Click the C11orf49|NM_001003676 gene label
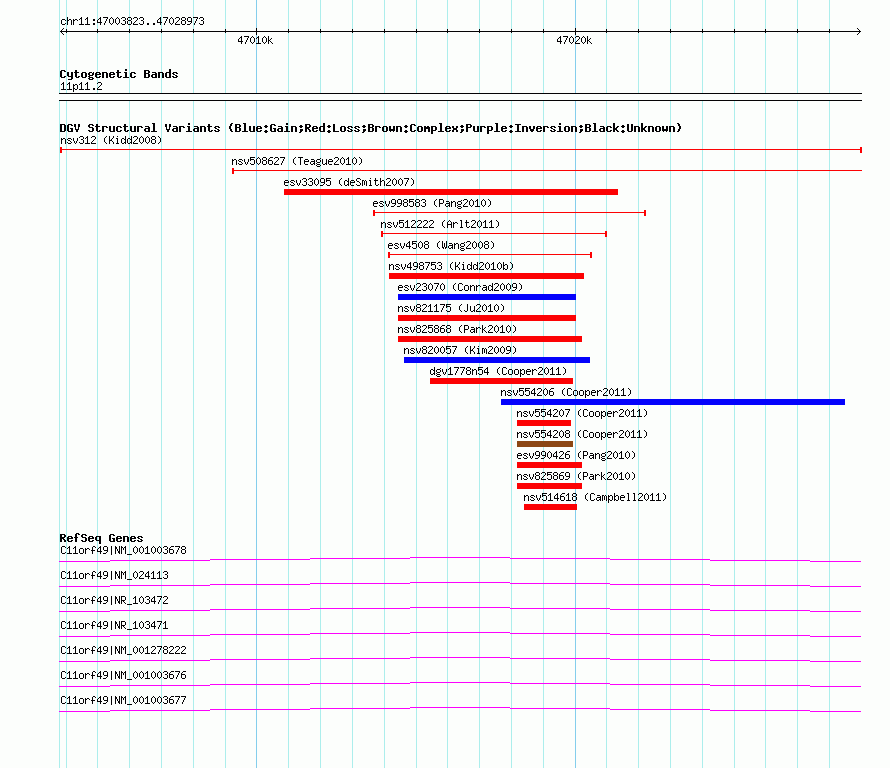The width and height of the screenshot is (890, 768). [x=123, y=675]
